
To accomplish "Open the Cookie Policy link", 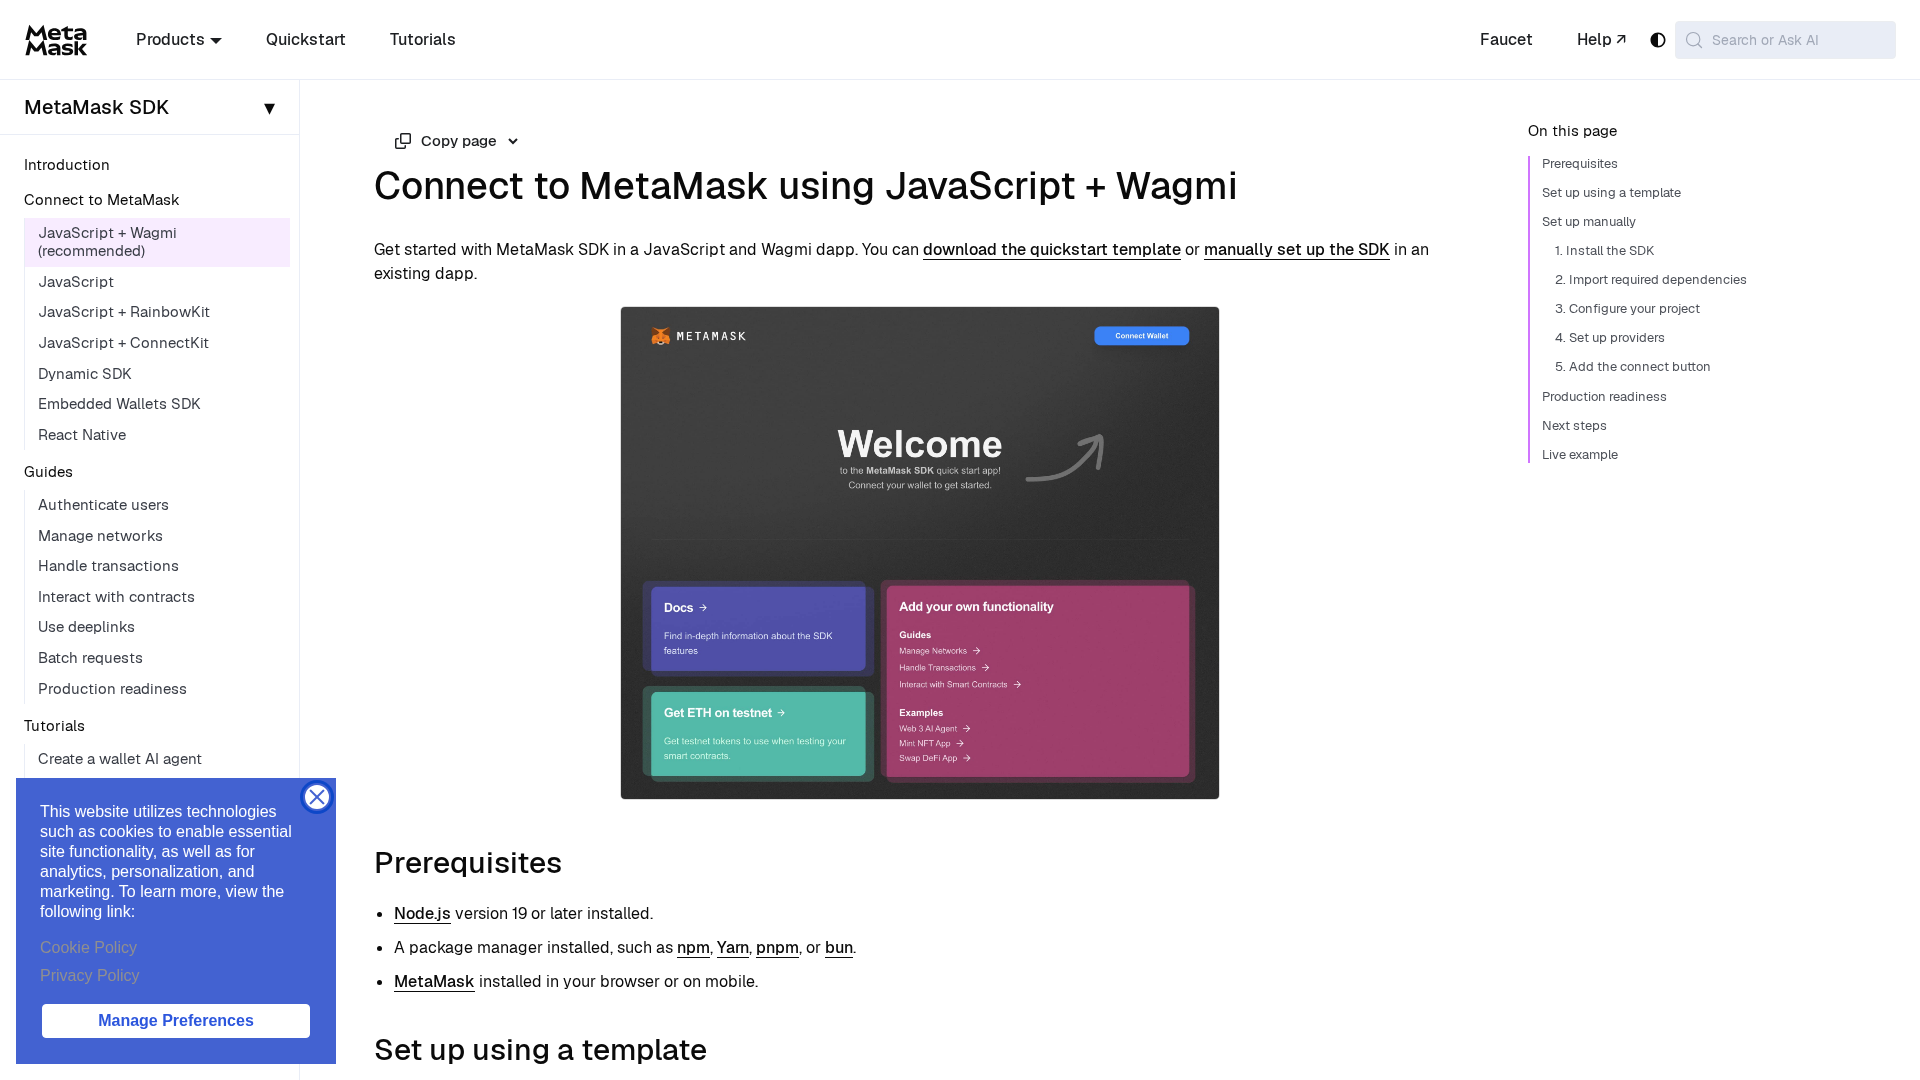I will point(88,948).
